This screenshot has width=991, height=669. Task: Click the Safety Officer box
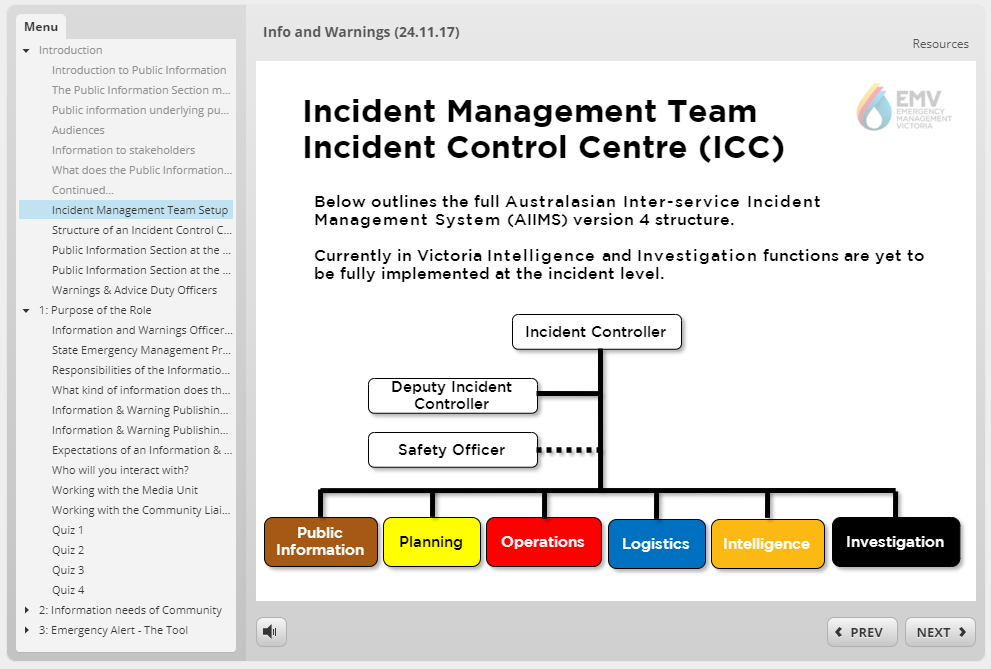pos(452,450)
